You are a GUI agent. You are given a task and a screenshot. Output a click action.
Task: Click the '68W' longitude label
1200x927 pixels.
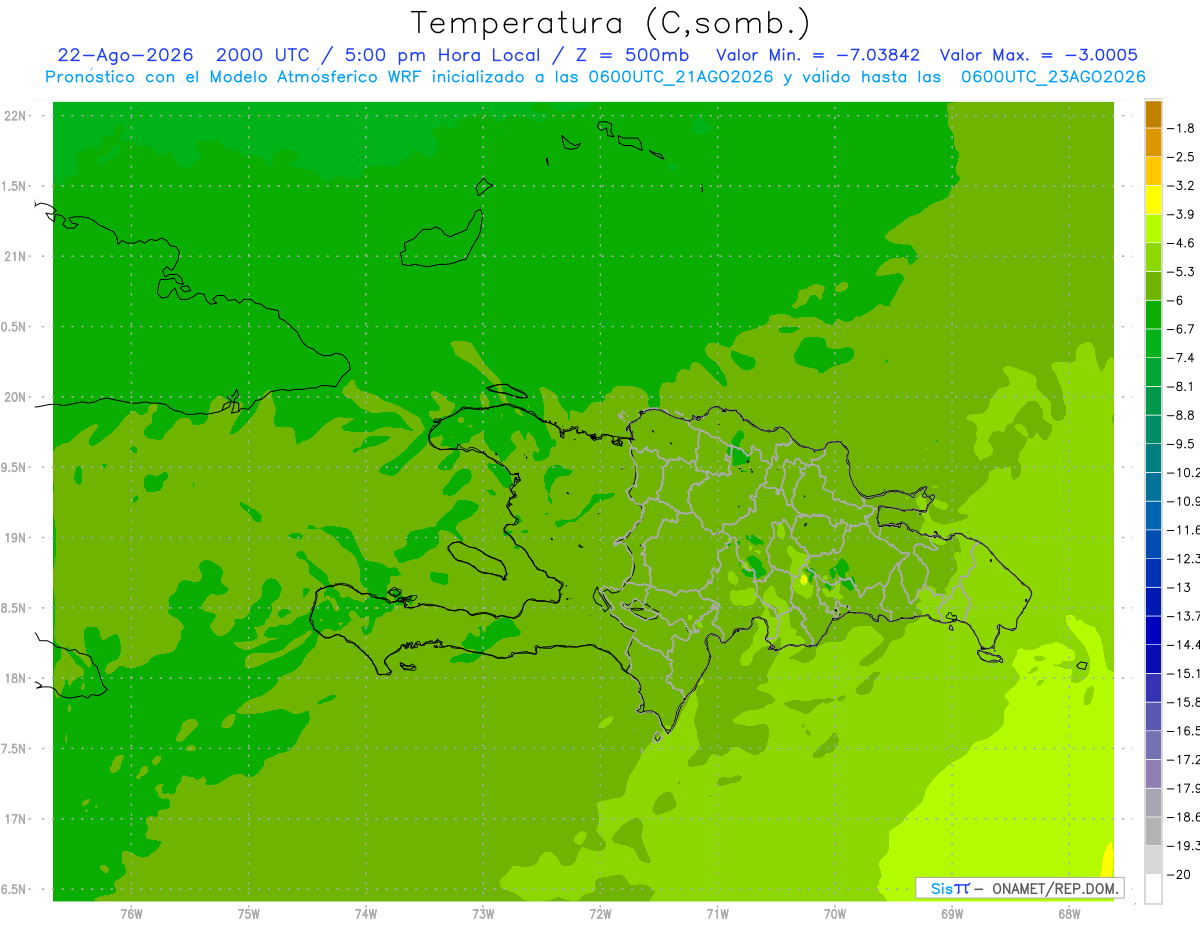coord(1069,914)
